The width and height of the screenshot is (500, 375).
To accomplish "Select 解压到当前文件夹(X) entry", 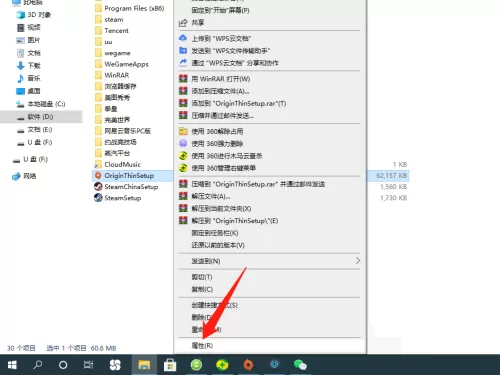I will click(221, 208).
